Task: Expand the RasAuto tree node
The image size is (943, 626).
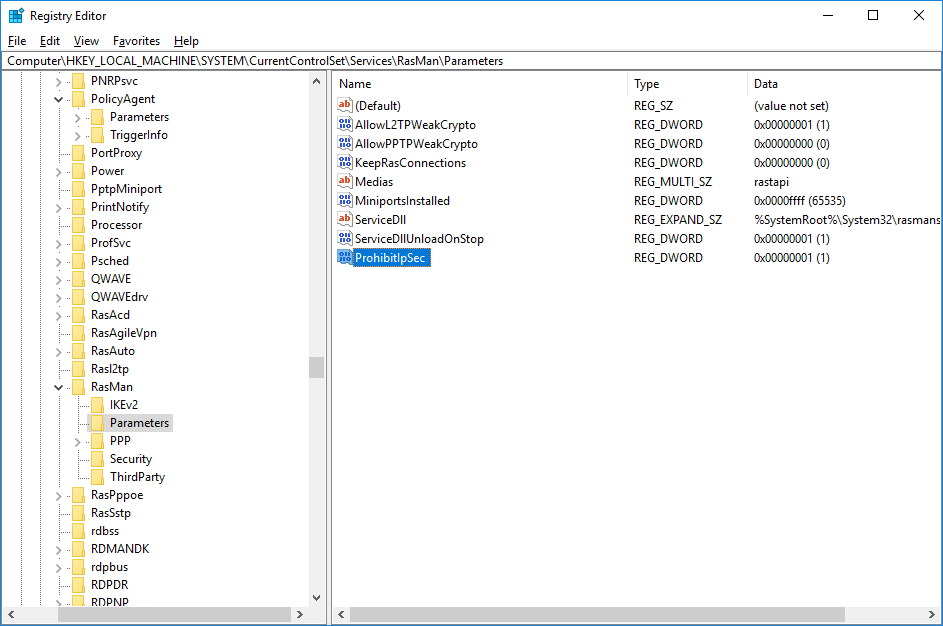Action: (x=58, y=352)
